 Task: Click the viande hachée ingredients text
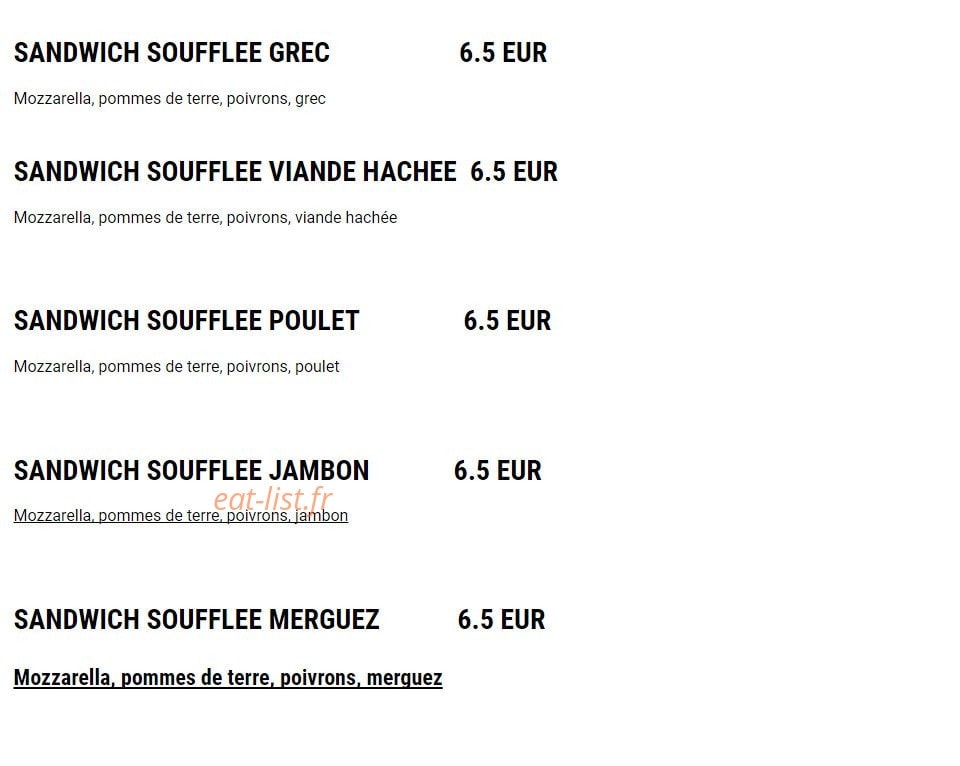[x=205, y=217]
